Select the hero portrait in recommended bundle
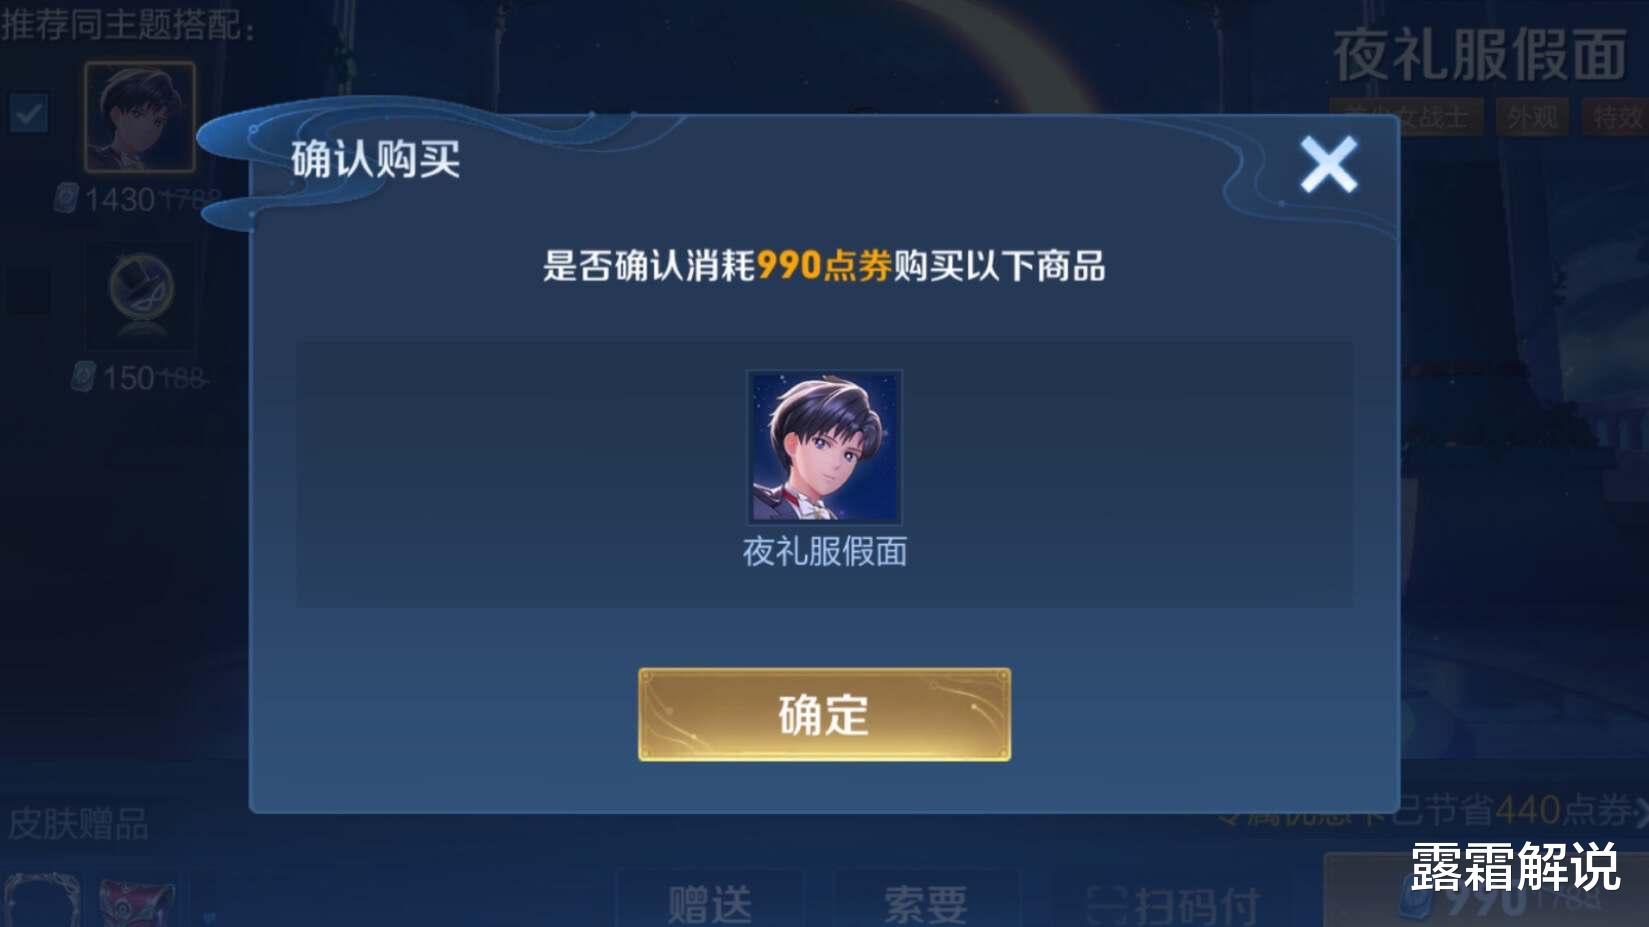The width and height of the screenshot is (1649, 927). (x=140, y=117)
